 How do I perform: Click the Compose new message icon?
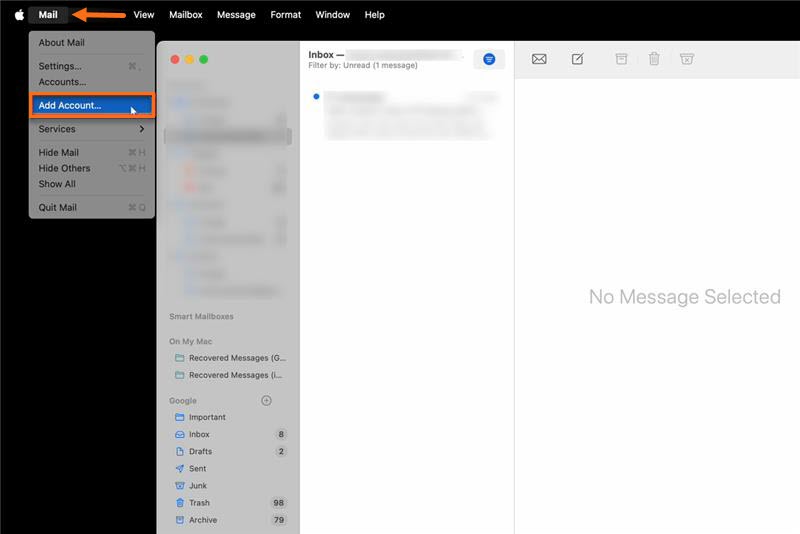(577, 59)
